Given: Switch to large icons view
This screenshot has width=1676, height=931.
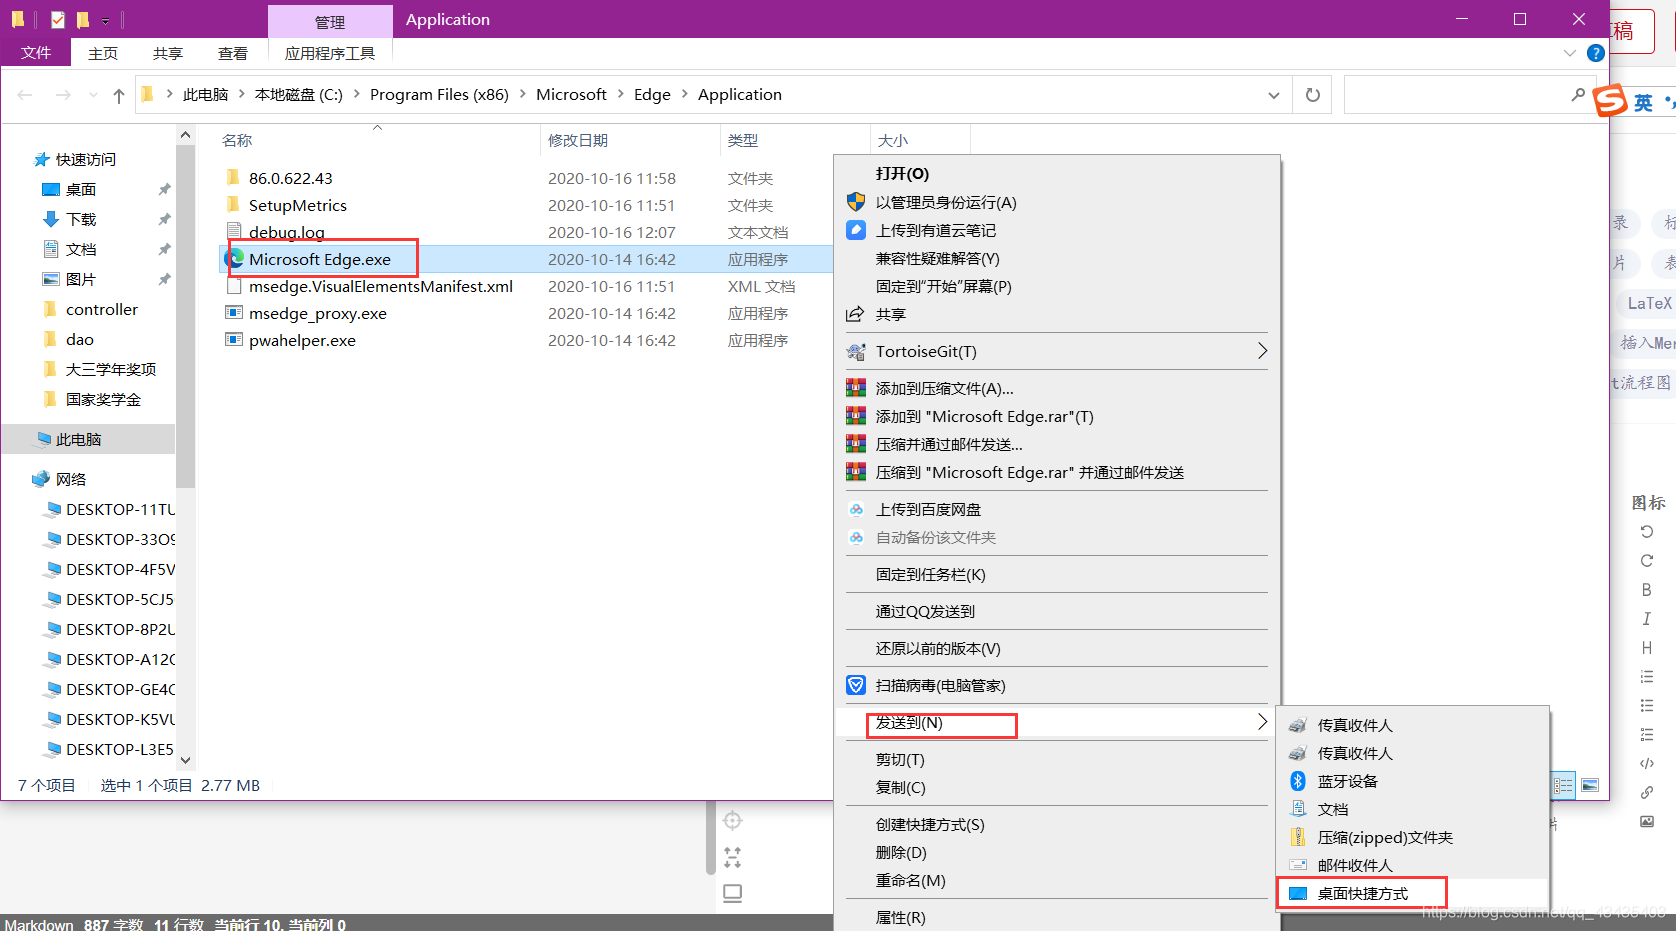Looking at the screenshot, I should click(x=1590, y=786).
